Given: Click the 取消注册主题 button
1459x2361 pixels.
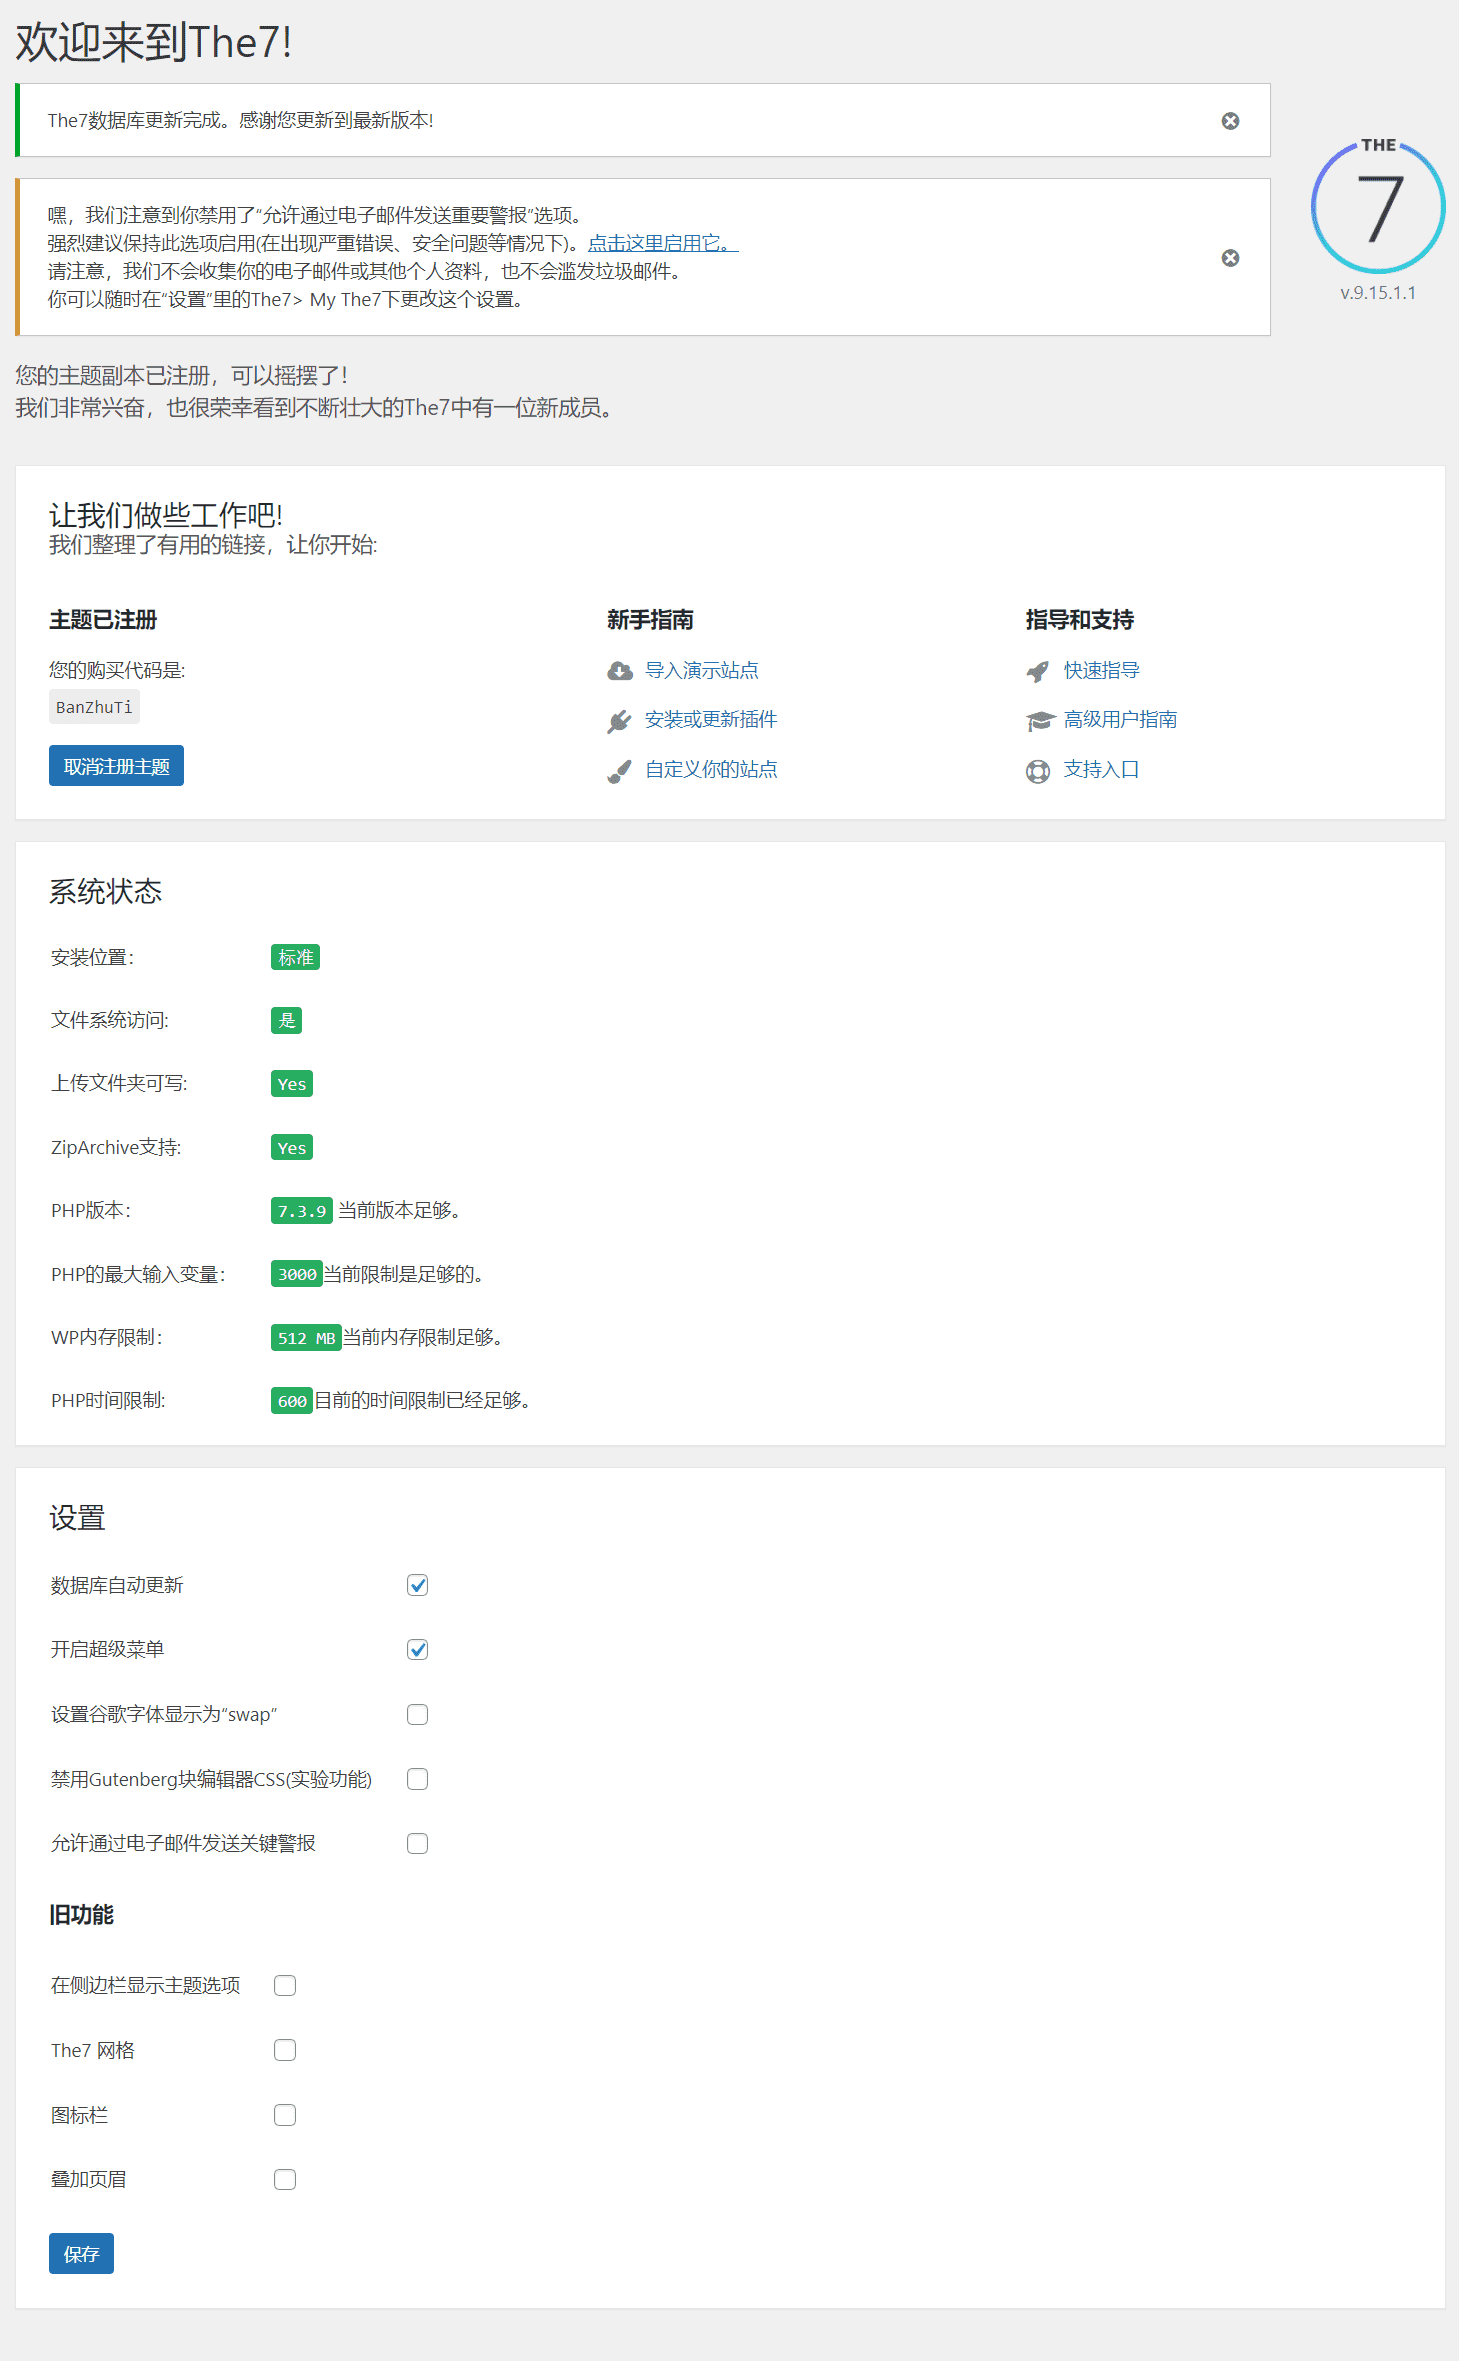Looking at the screenshot, I should click(116, 766).
